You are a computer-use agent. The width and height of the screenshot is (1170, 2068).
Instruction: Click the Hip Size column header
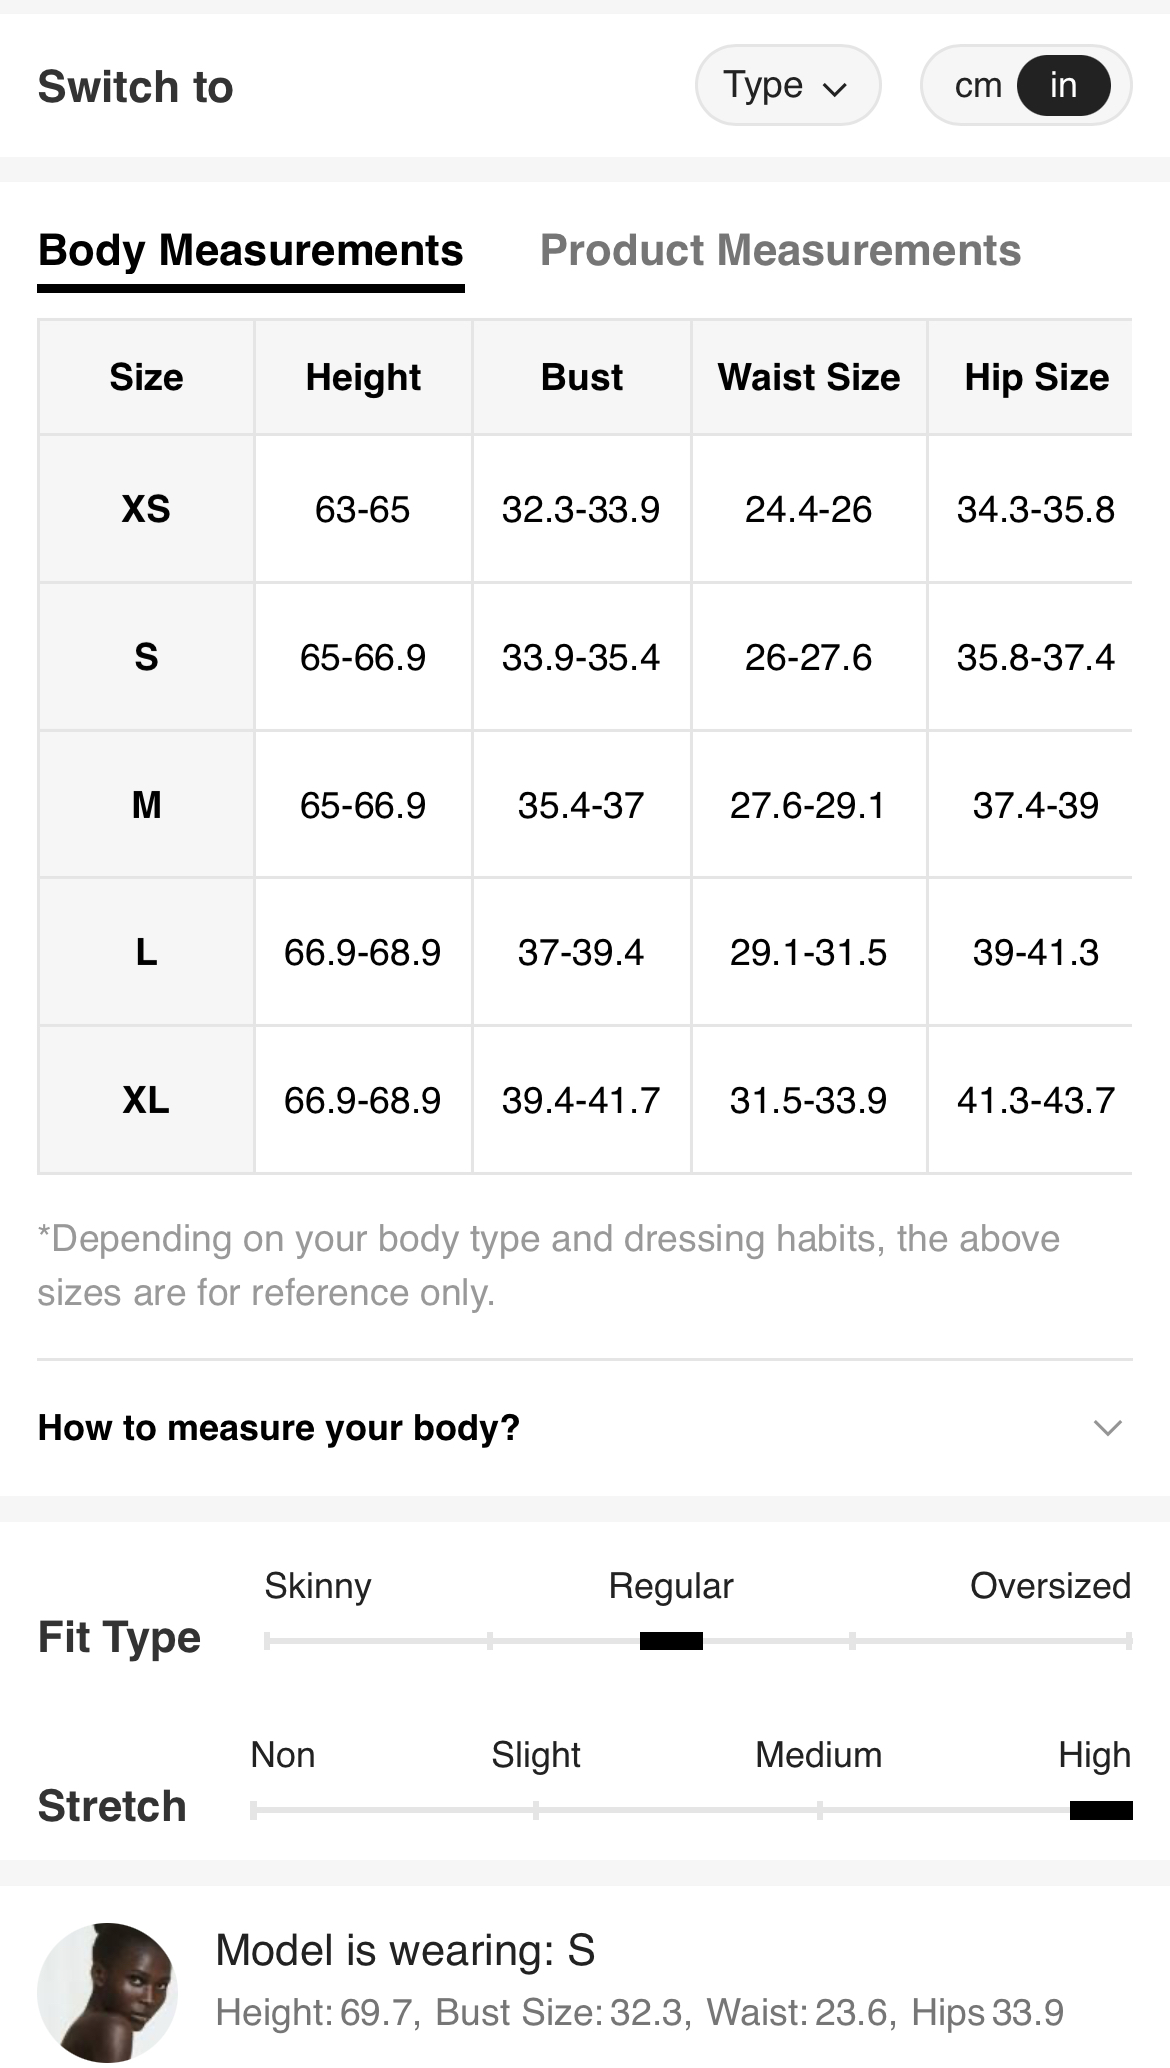[x=1036, y=377]
